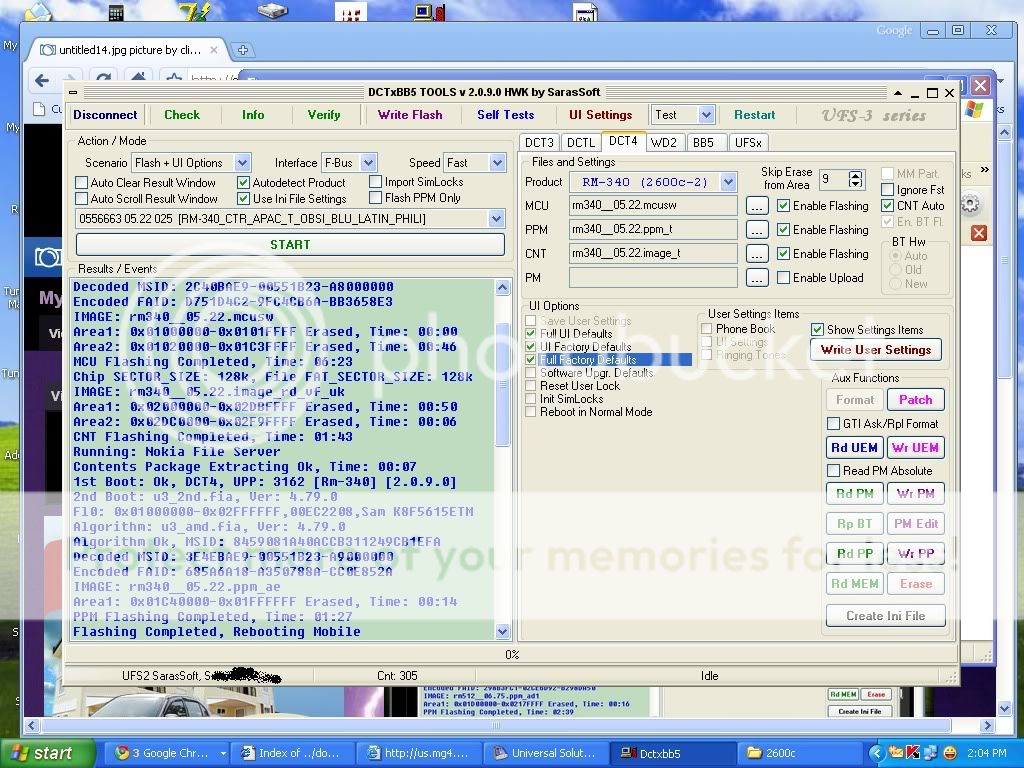Click results log scrollbar up arrow
Image resolution: width=1024 pixels, height=768 pixels.
point(502,287)
